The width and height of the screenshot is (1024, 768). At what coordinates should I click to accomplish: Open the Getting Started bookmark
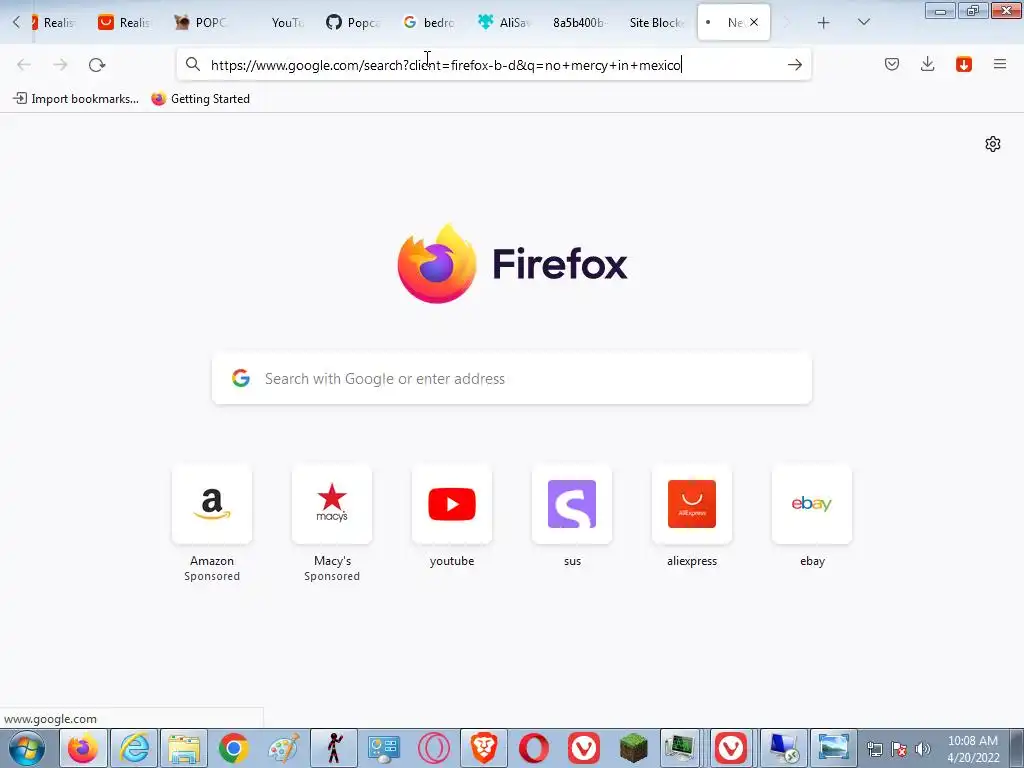click(x=200, y=99)
